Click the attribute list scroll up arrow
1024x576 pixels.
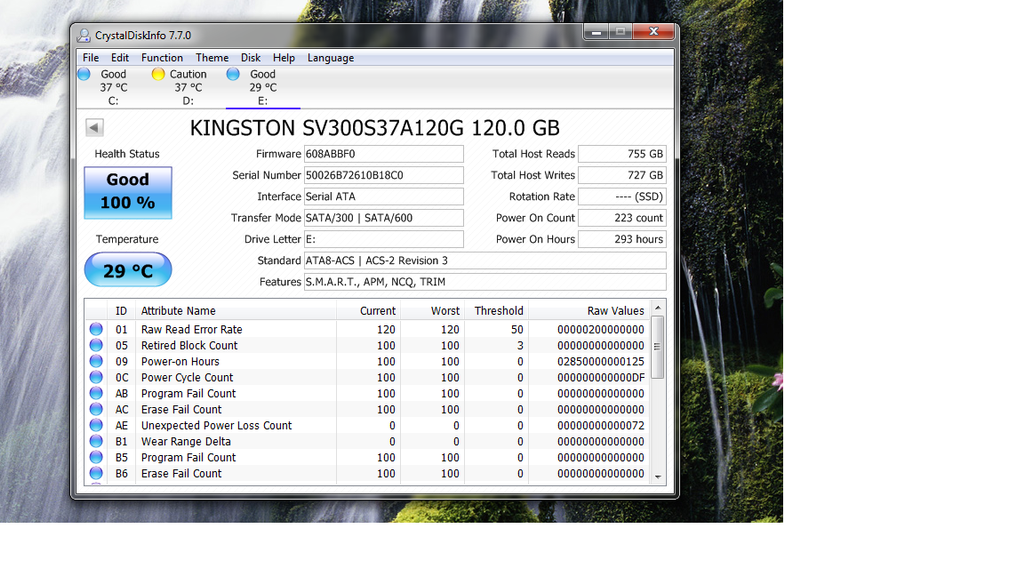[x=658, y=308]
